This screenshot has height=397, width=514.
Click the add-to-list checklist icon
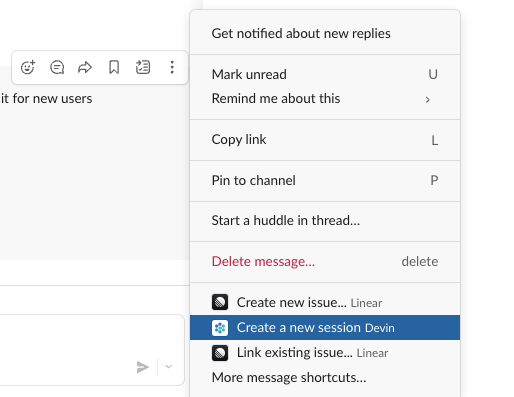[143, 67]
